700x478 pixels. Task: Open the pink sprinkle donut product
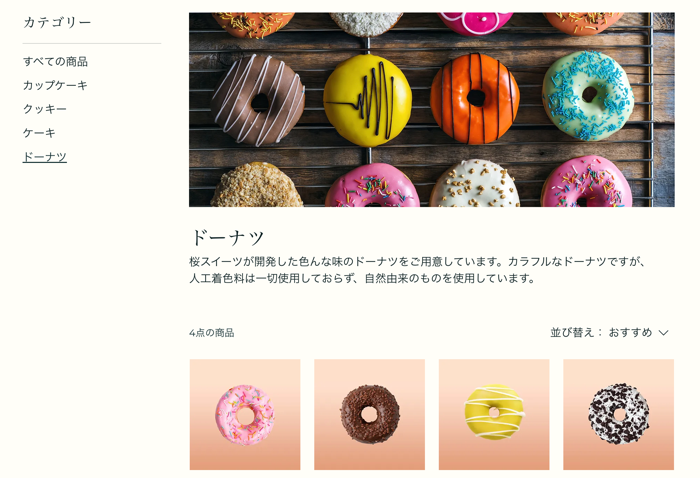245,415
